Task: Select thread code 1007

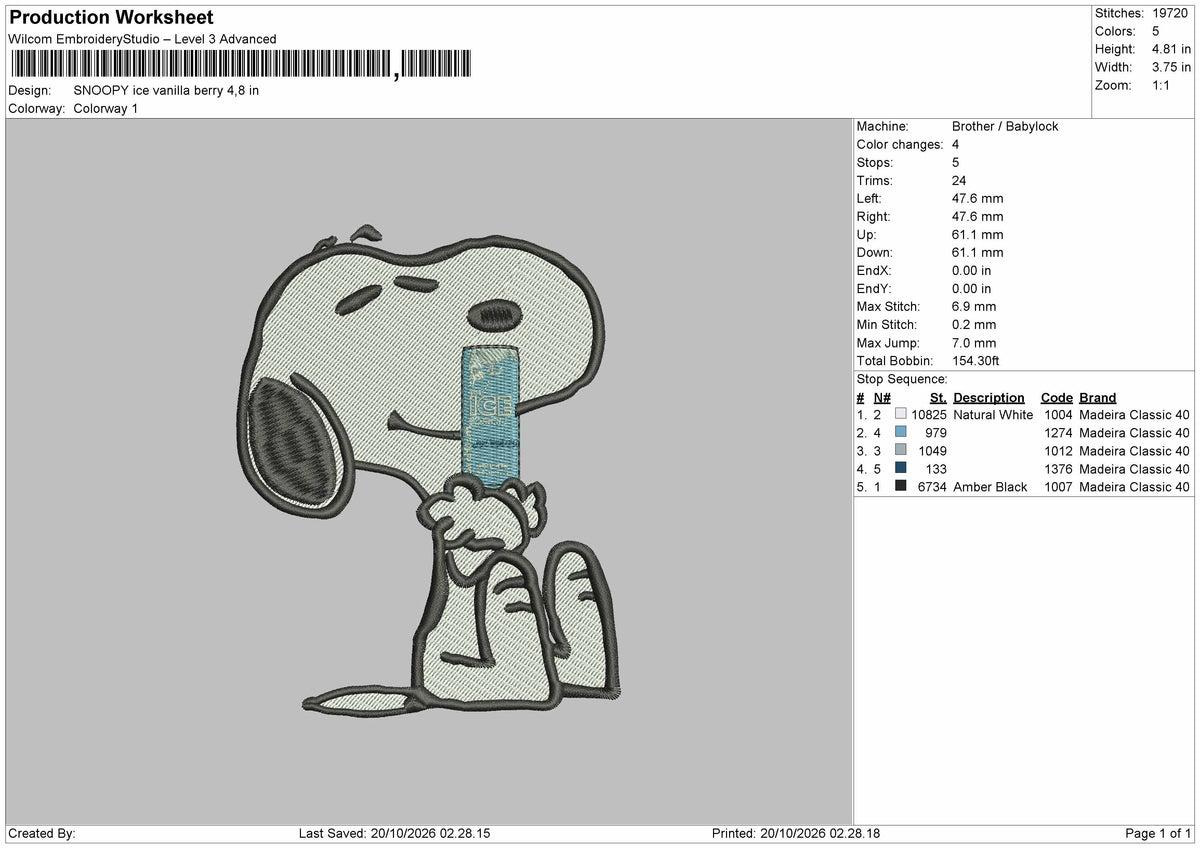Action: 1058,487
